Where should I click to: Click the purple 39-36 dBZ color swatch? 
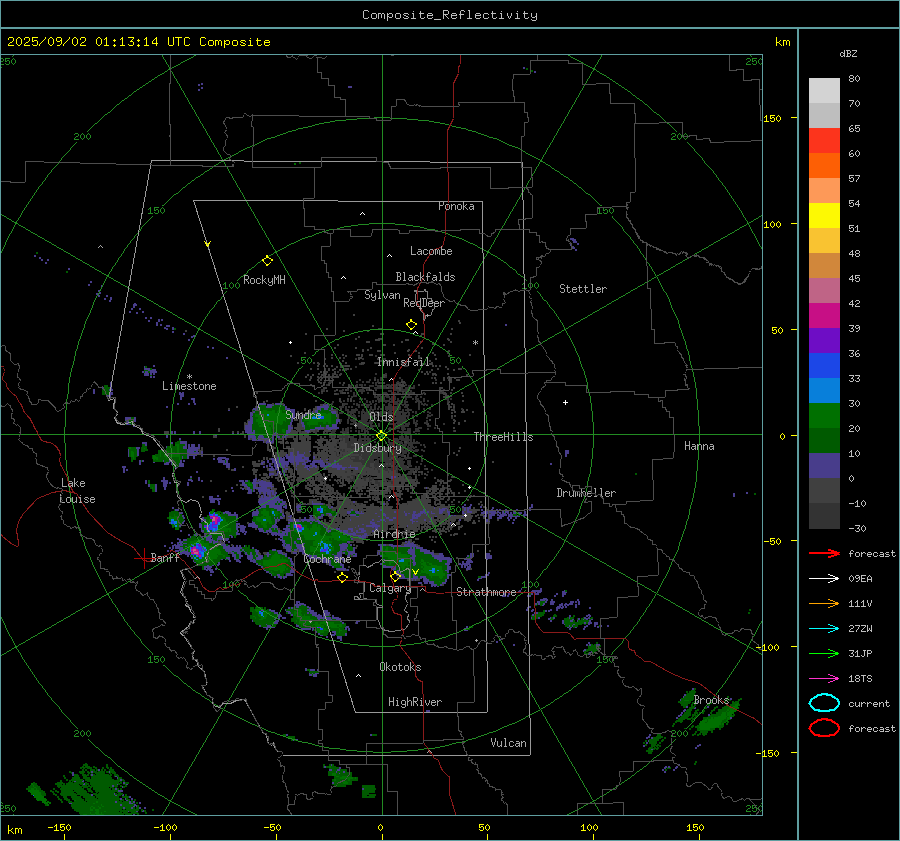(x=824, y=341)
